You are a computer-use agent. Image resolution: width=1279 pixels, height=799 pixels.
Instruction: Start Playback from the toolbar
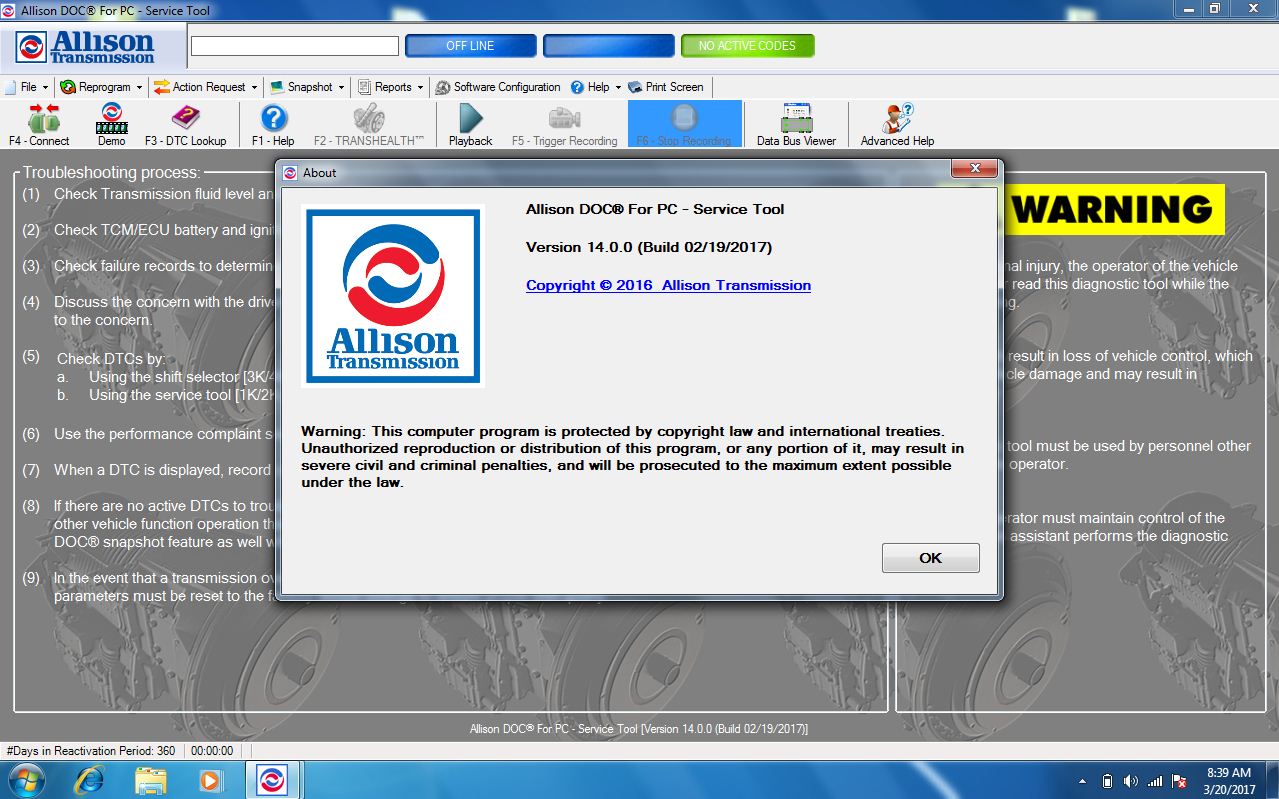(x=470, y=125)
